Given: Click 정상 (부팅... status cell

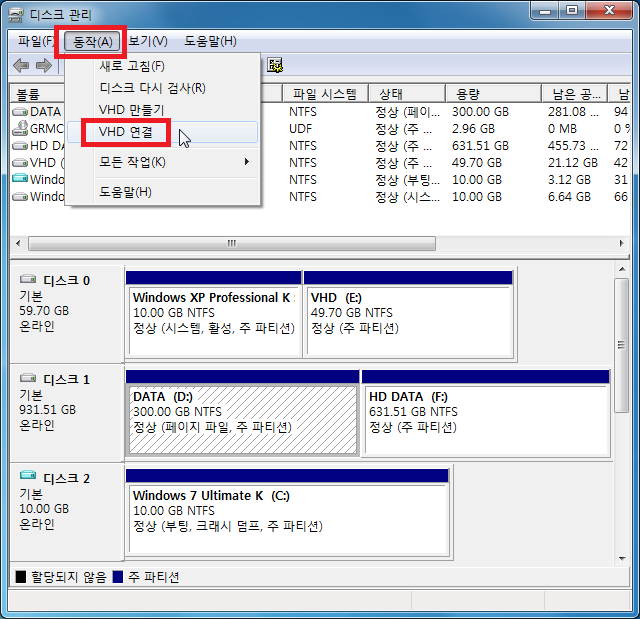Looking at the screenshot, I should (x=408, y=180).
